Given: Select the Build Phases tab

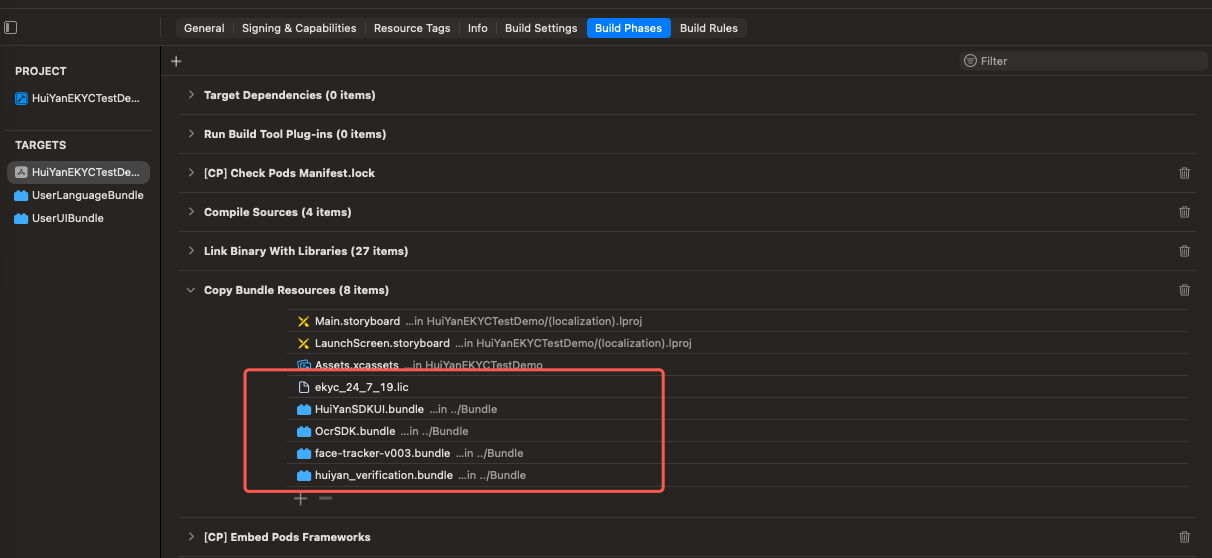Looking at the screenshot, I should pyautogui.click(x=628, y=28).
